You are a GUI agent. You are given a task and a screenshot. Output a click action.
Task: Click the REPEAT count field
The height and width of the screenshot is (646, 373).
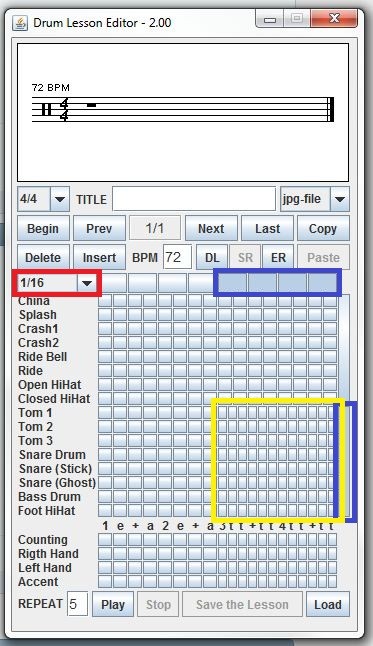77,604
